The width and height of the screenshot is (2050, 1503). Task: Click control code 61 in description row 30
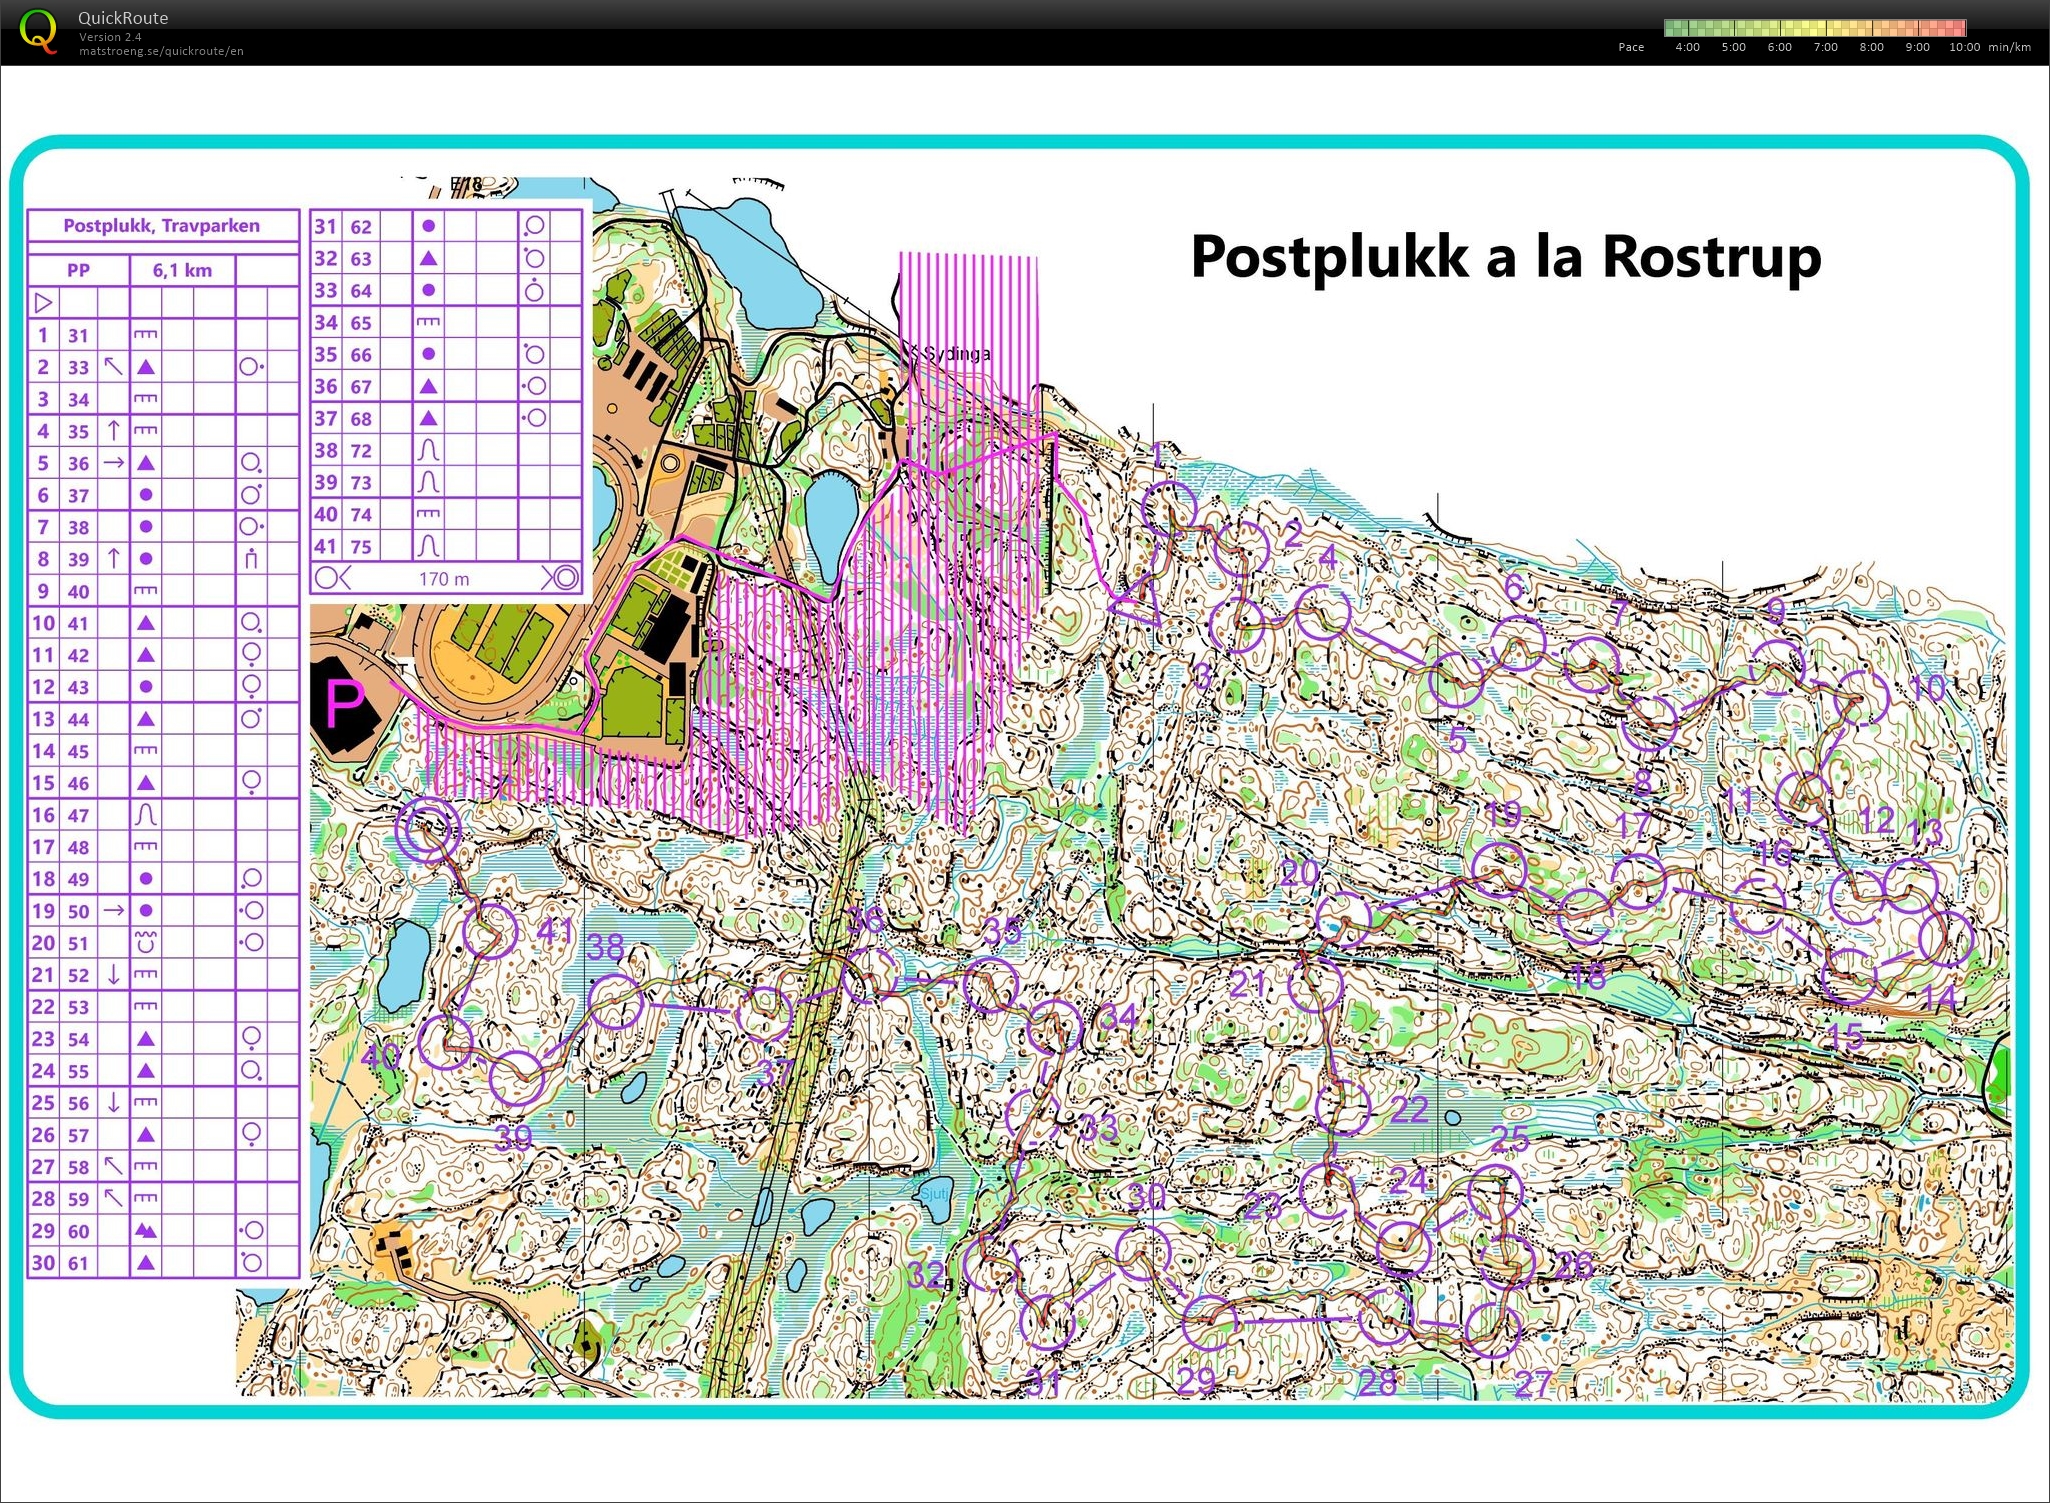[79, 1263]
